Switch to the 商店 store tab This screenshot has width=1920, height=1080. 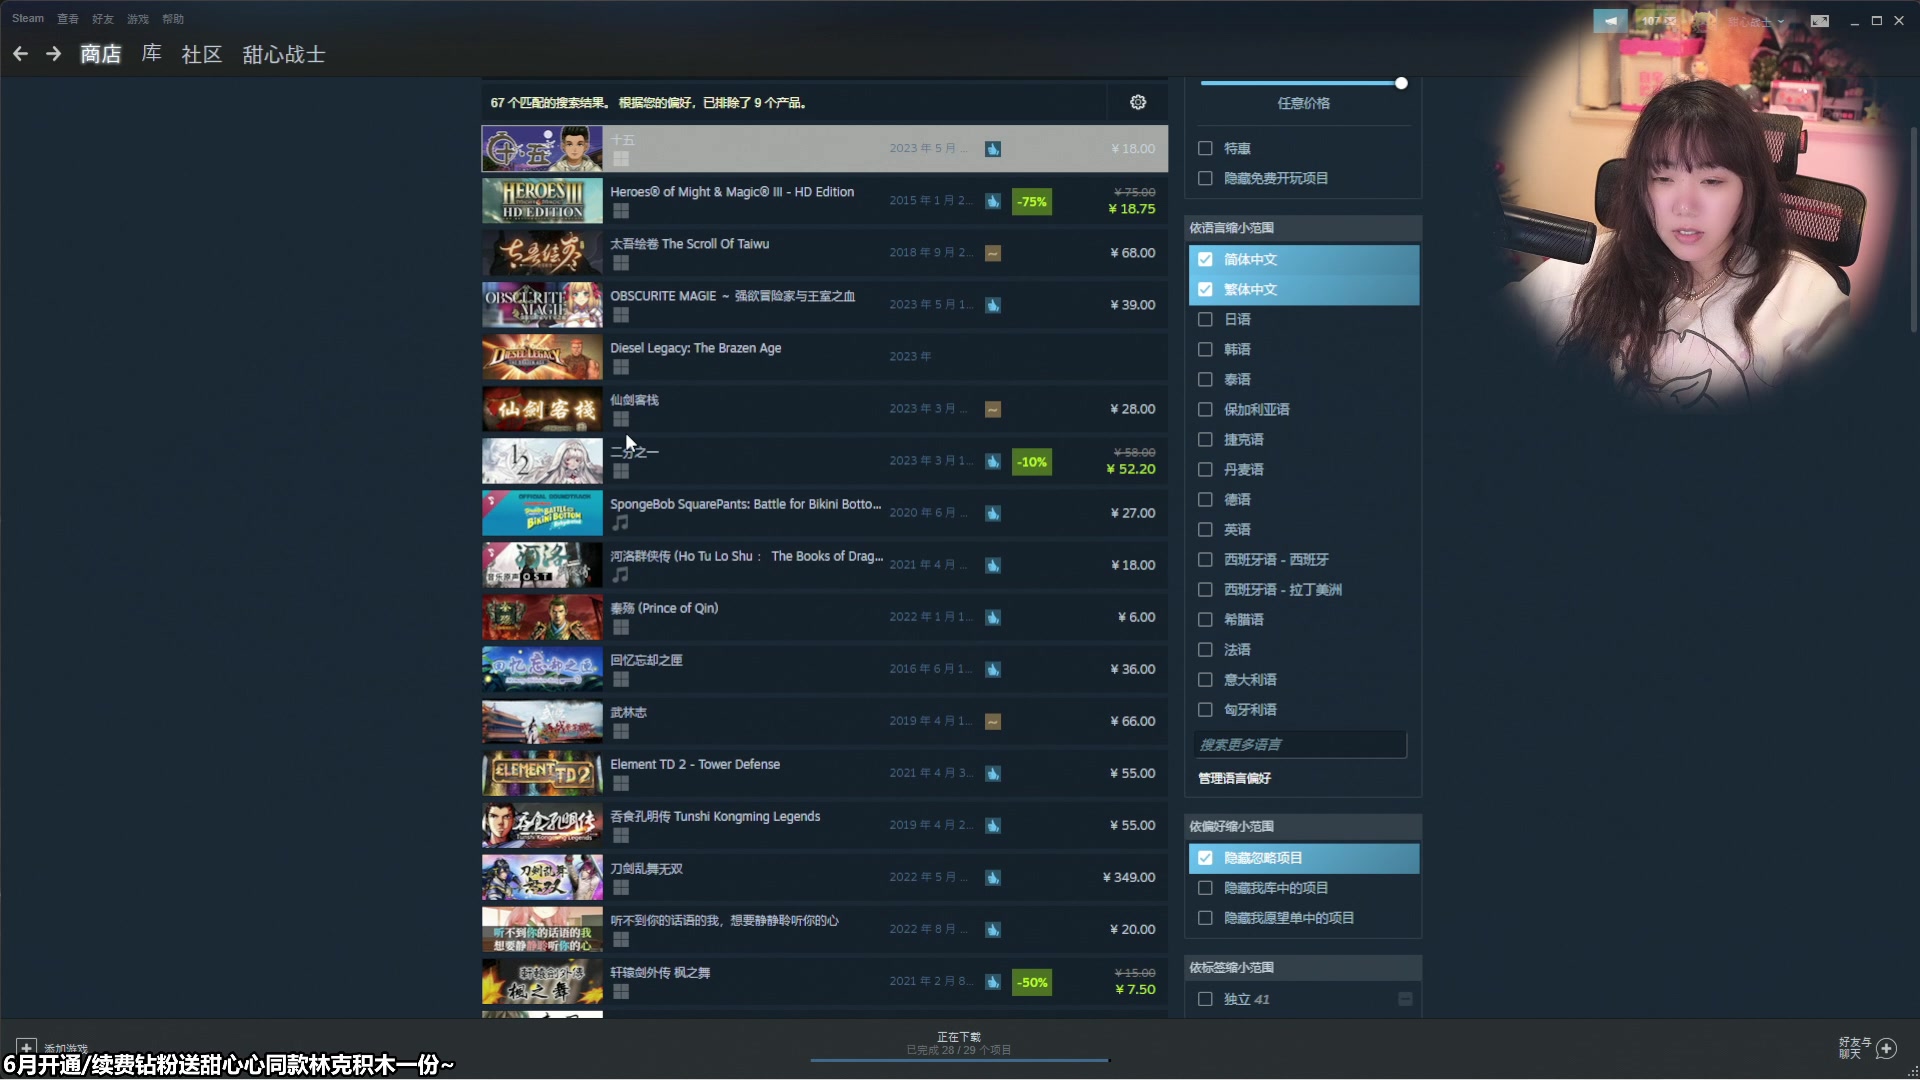click(x=101, y=54)
